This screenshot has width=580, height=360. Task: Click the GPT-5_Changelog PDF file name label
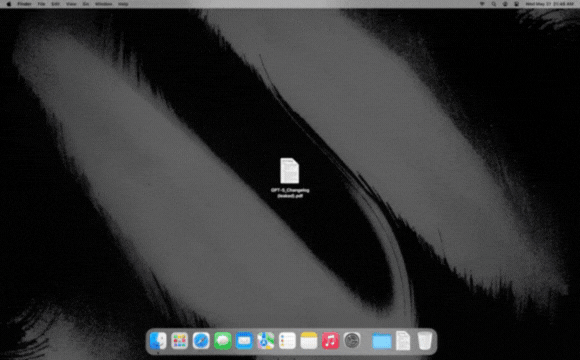[290, 193]
